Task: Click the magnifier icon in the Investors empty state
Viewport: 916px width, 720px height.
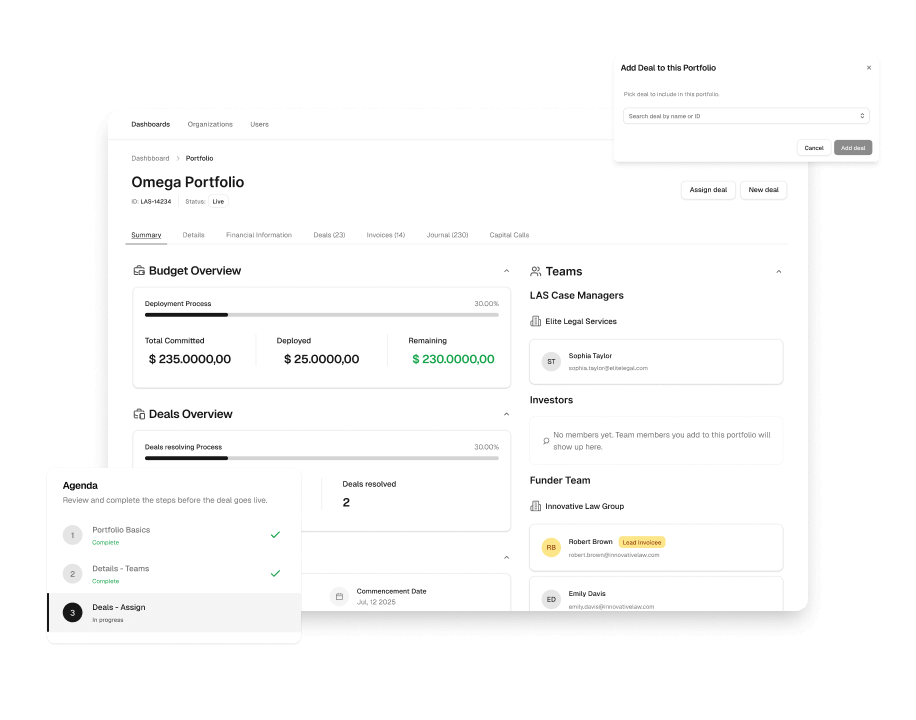Action: (545, 440)
